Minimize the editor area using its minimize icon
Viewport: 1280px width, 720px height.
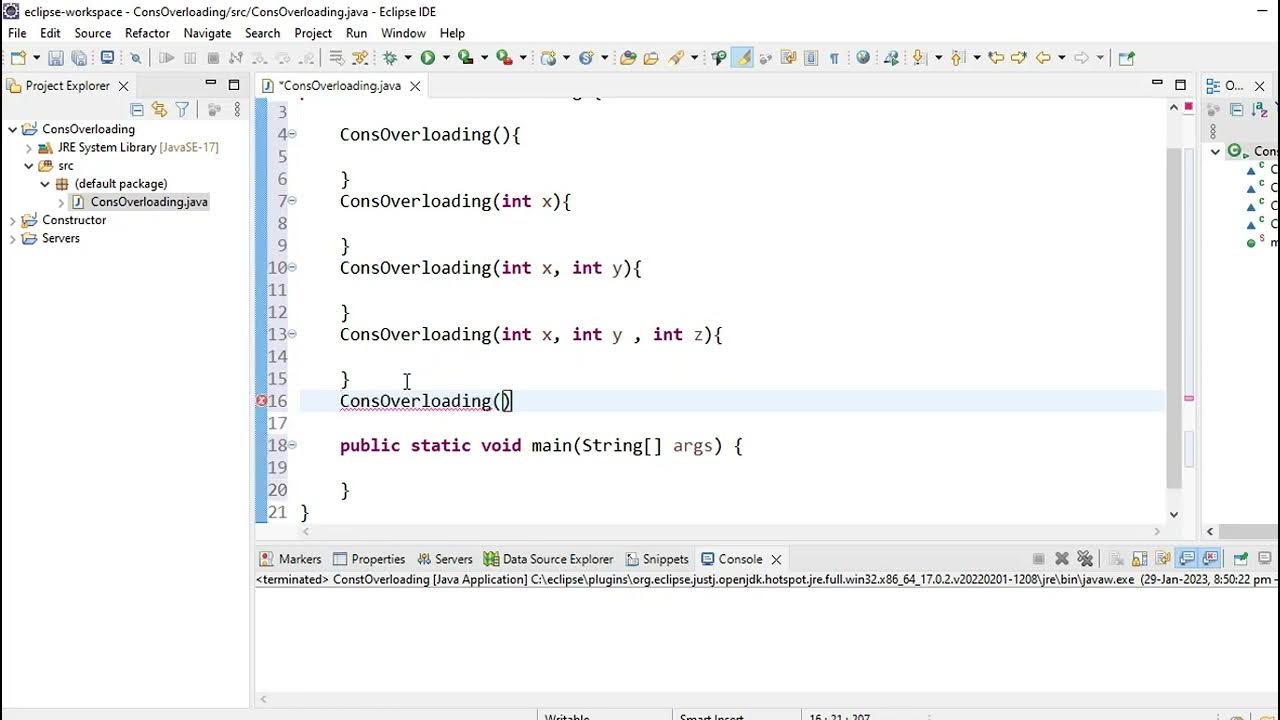[1157, 83]
